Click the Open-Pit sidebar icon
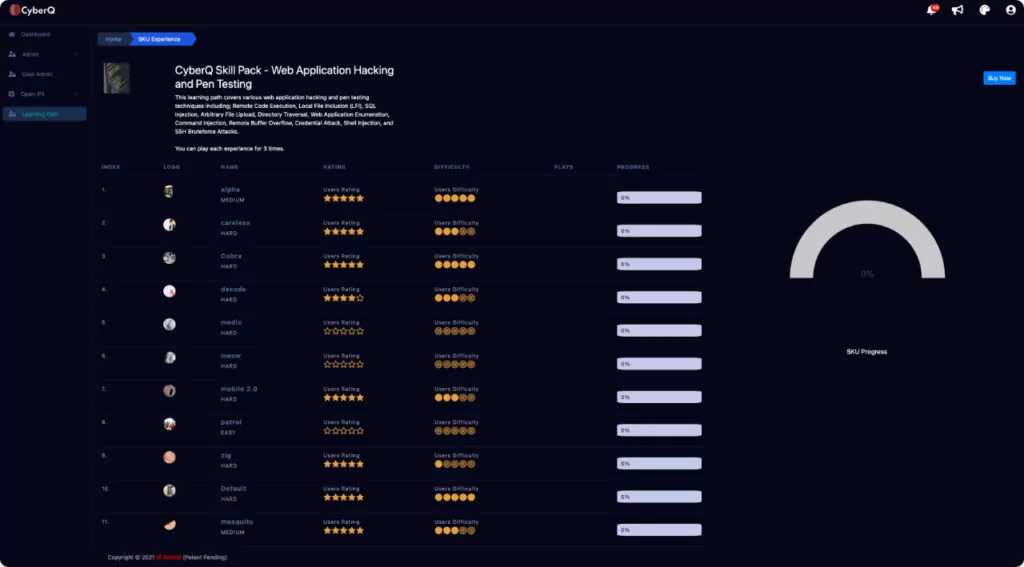 click(12, 94)
